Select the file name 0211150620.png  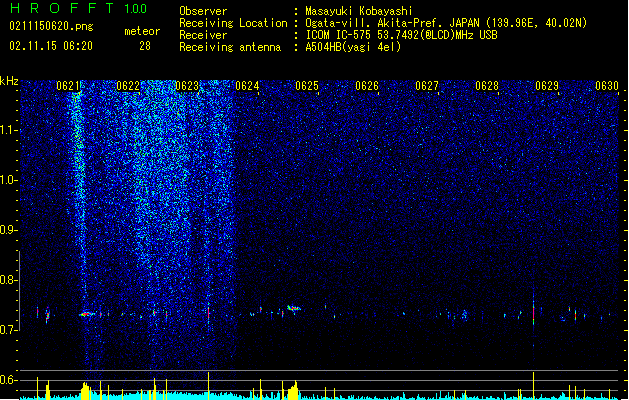(51, 27)
